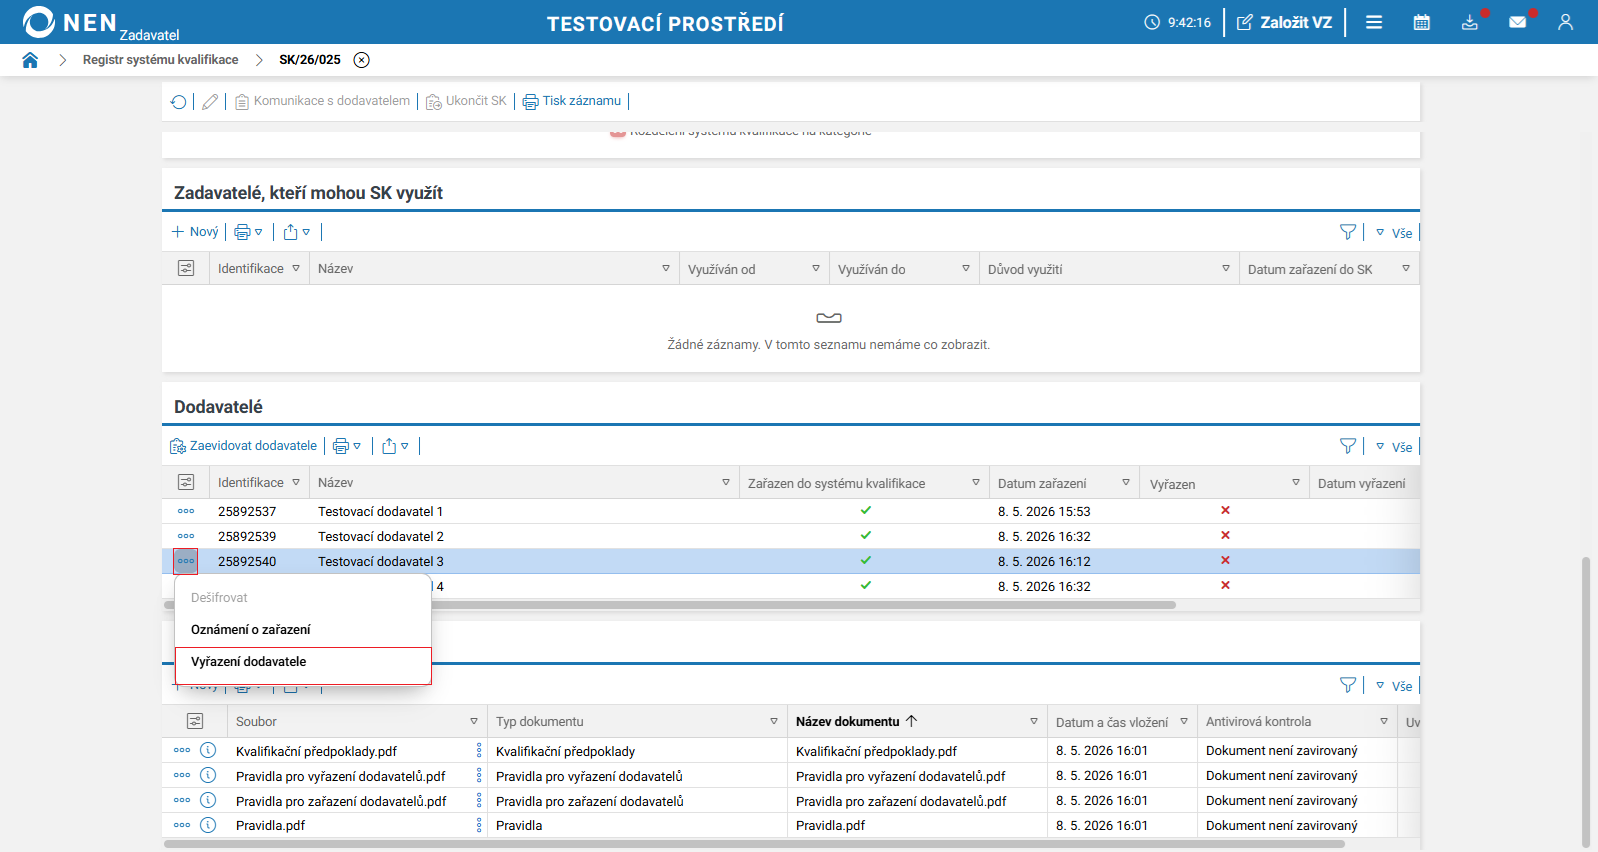
Task: Click Zaevidovat dodavatele button
Action: [x=244, y=446]
